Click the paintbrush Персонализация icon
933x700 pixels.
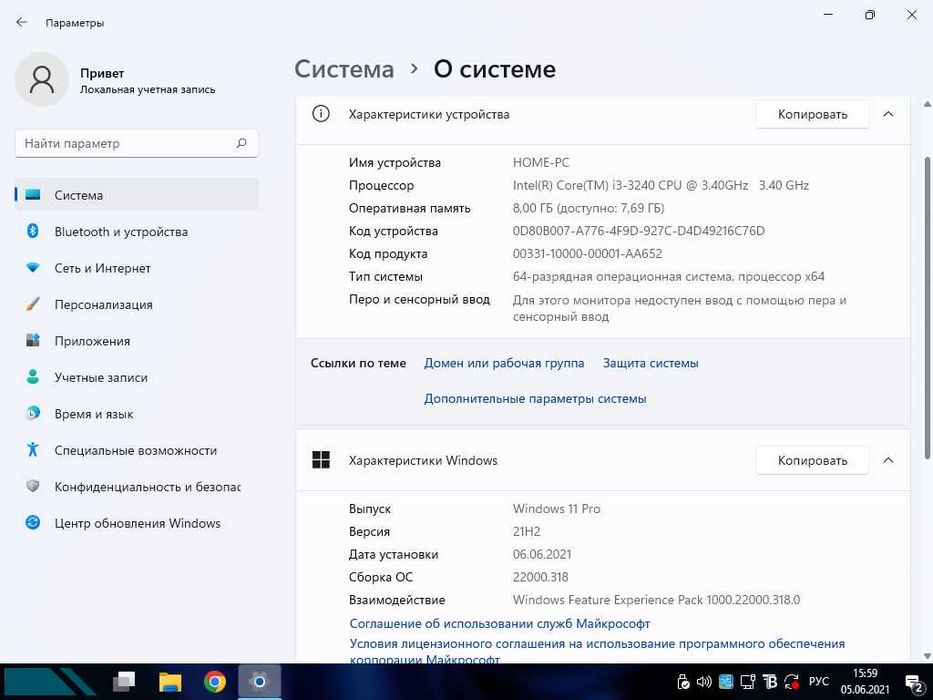[33, 304]
